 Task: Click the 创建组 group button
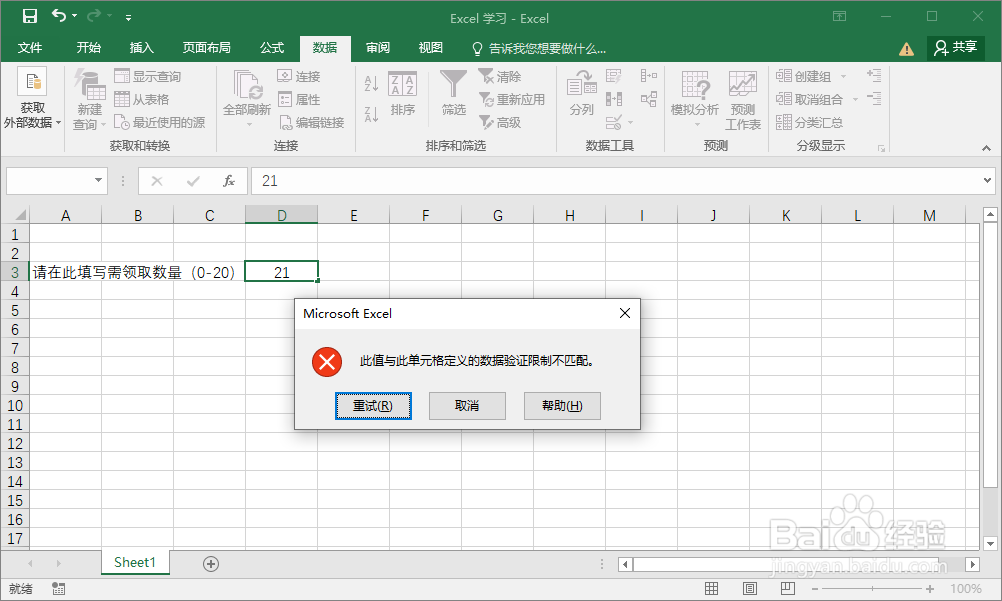tap(804, 76)
